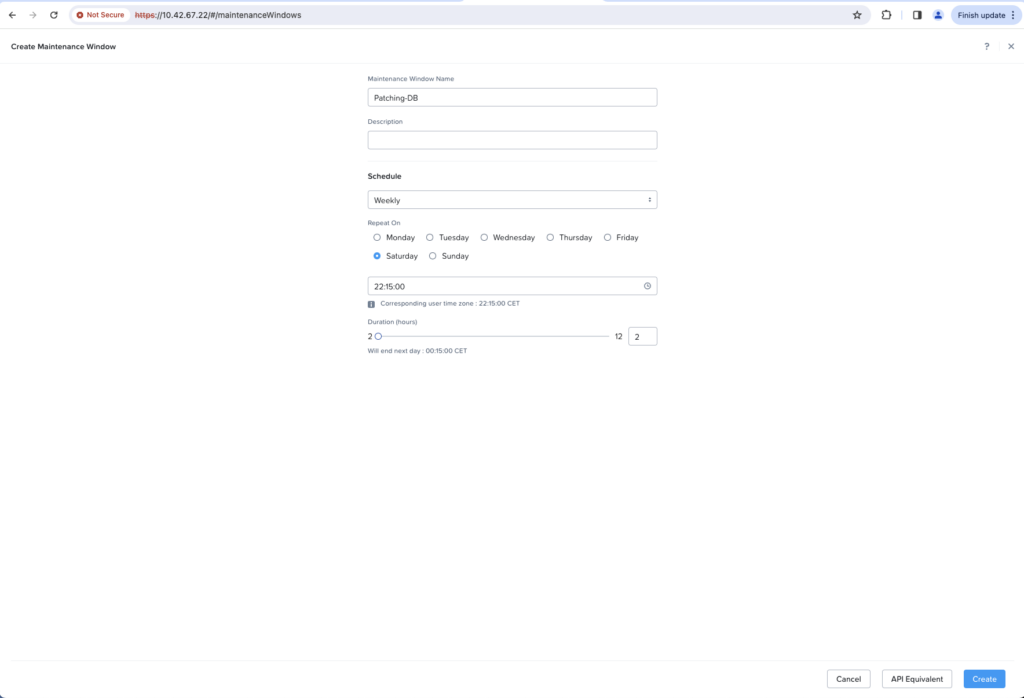Select the Sunday radio button

point(432,256)
